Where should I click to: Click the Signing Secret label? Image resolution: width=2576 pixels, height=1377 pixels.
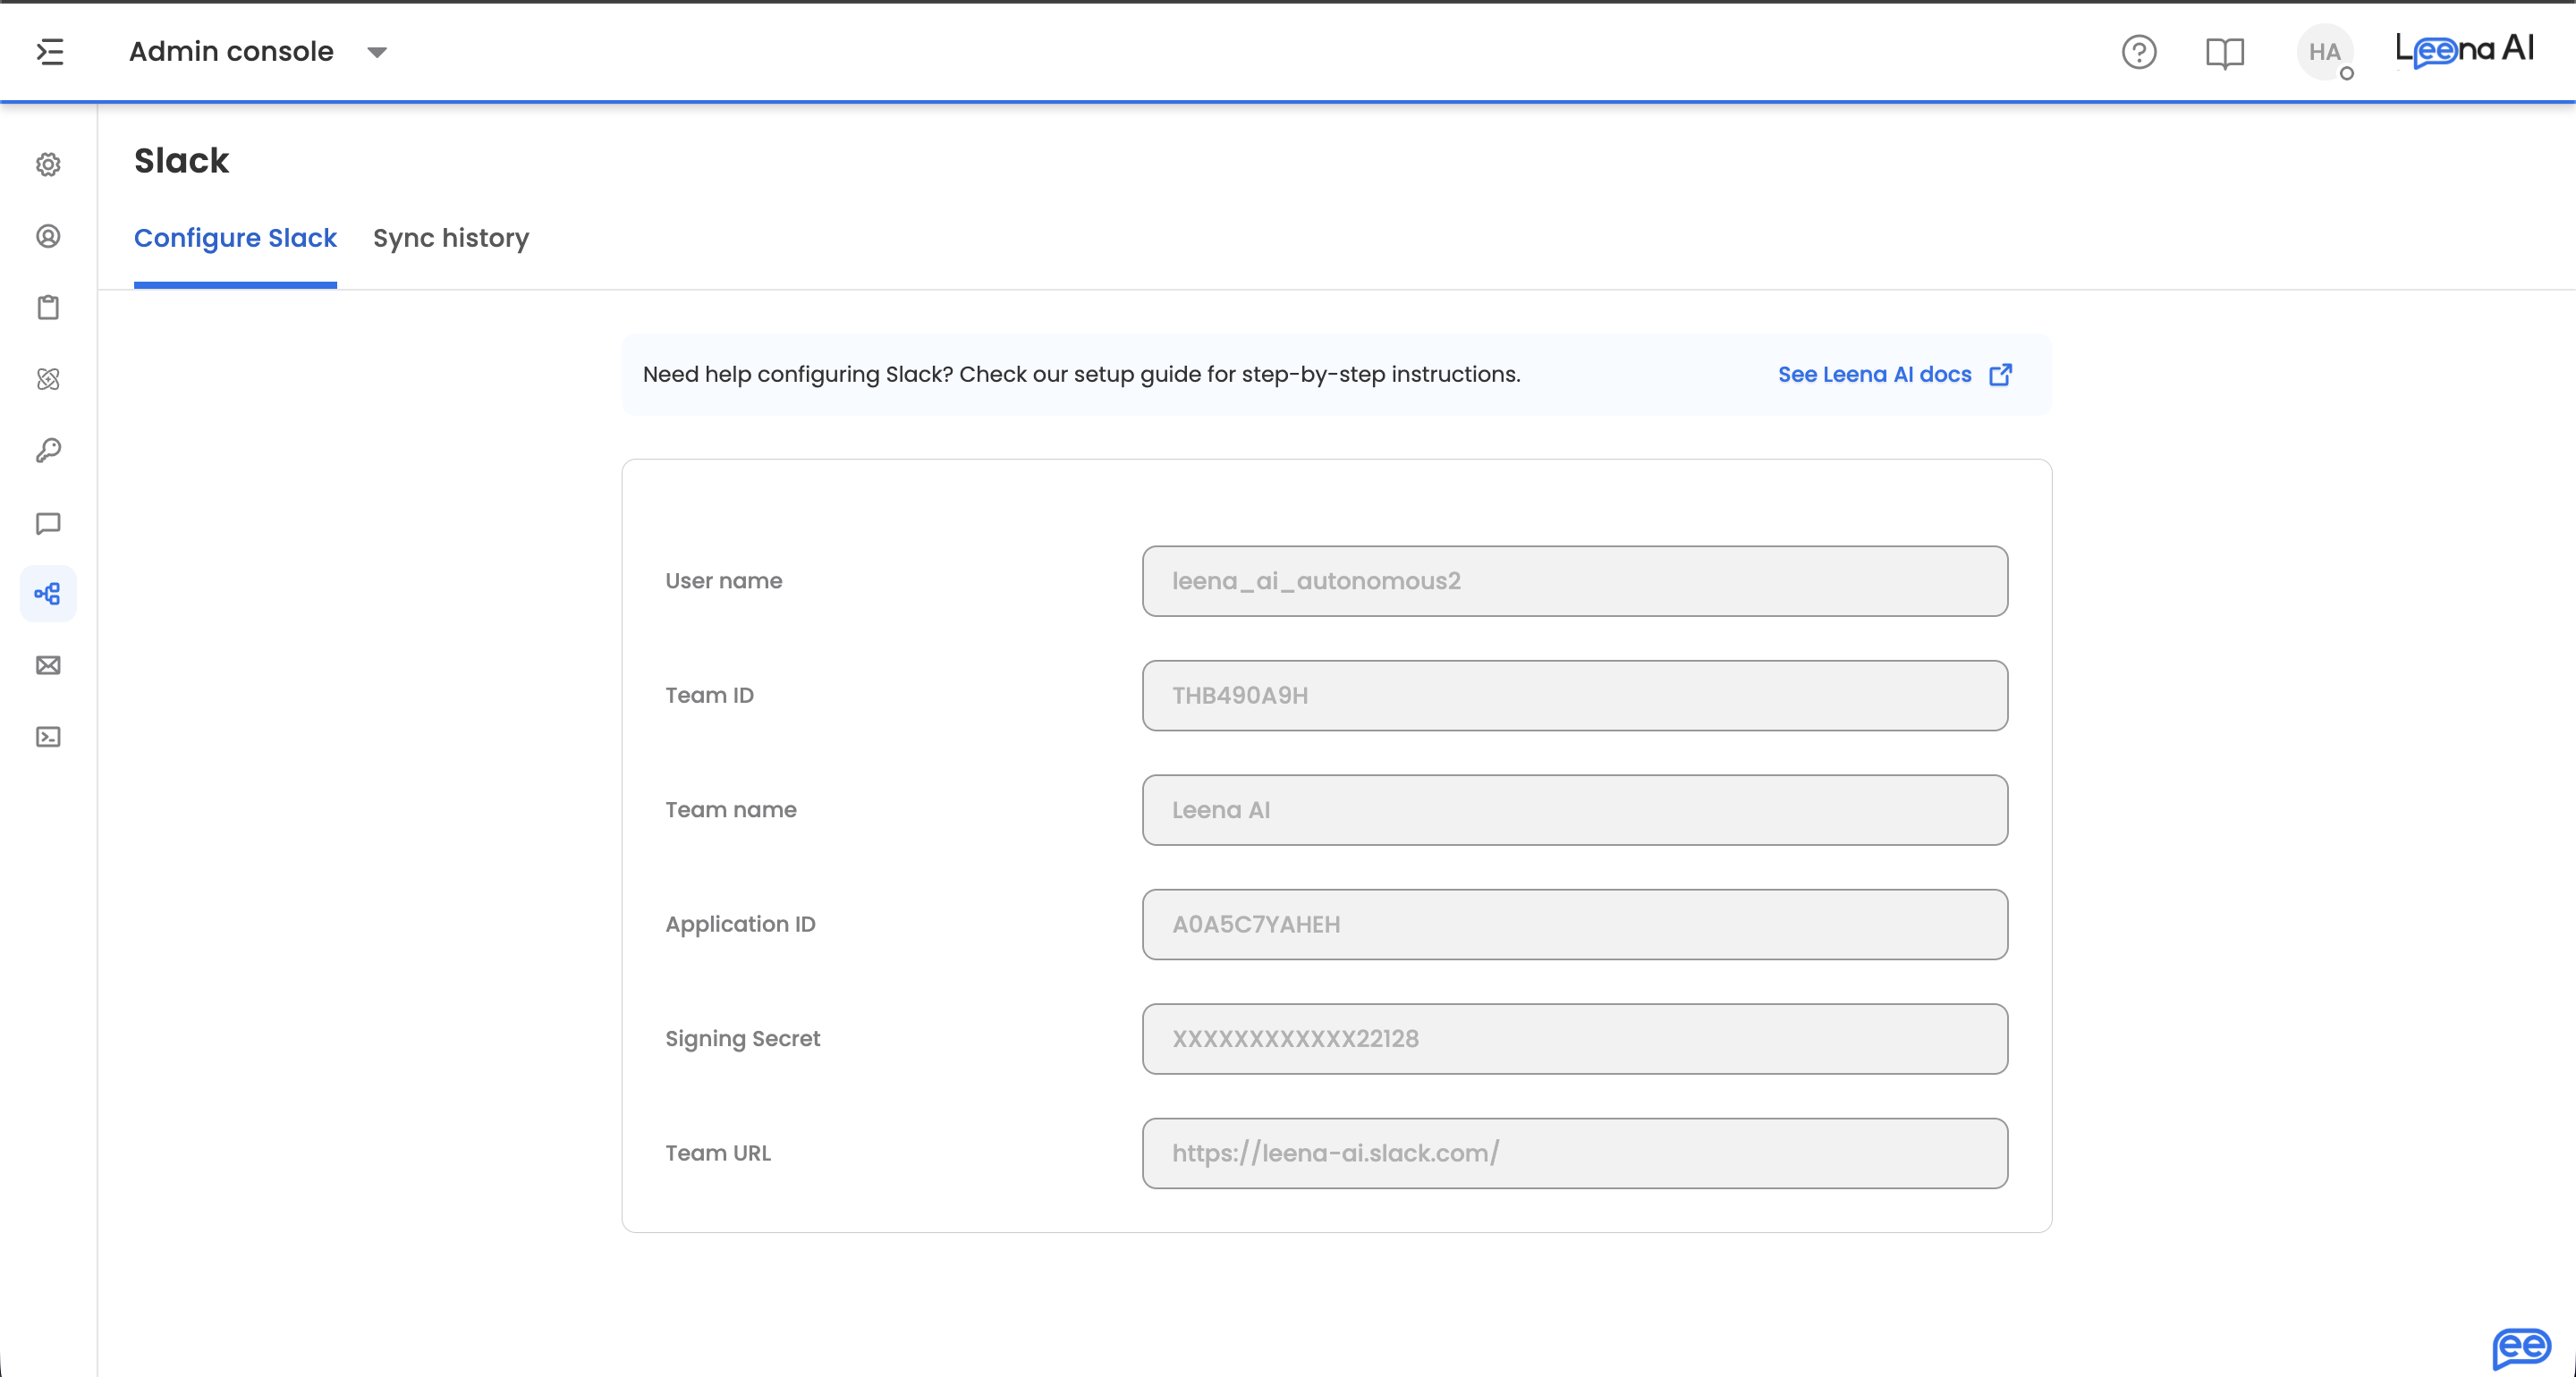point(743,1039)
